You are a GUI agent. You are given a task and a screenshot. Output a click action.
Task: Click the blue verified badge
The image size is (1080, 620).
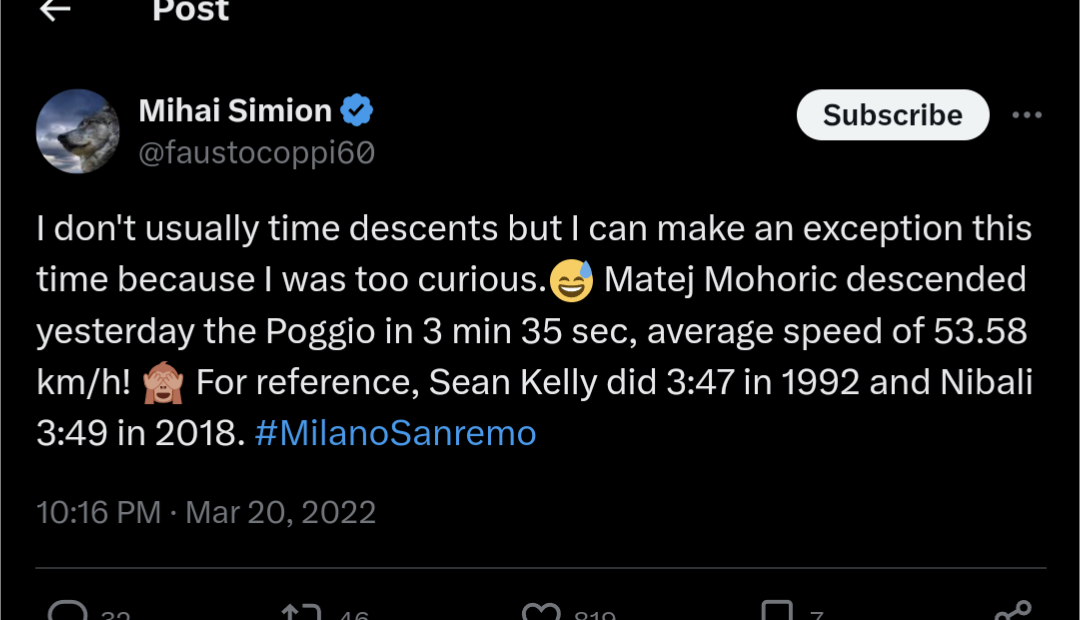[357, 110]
